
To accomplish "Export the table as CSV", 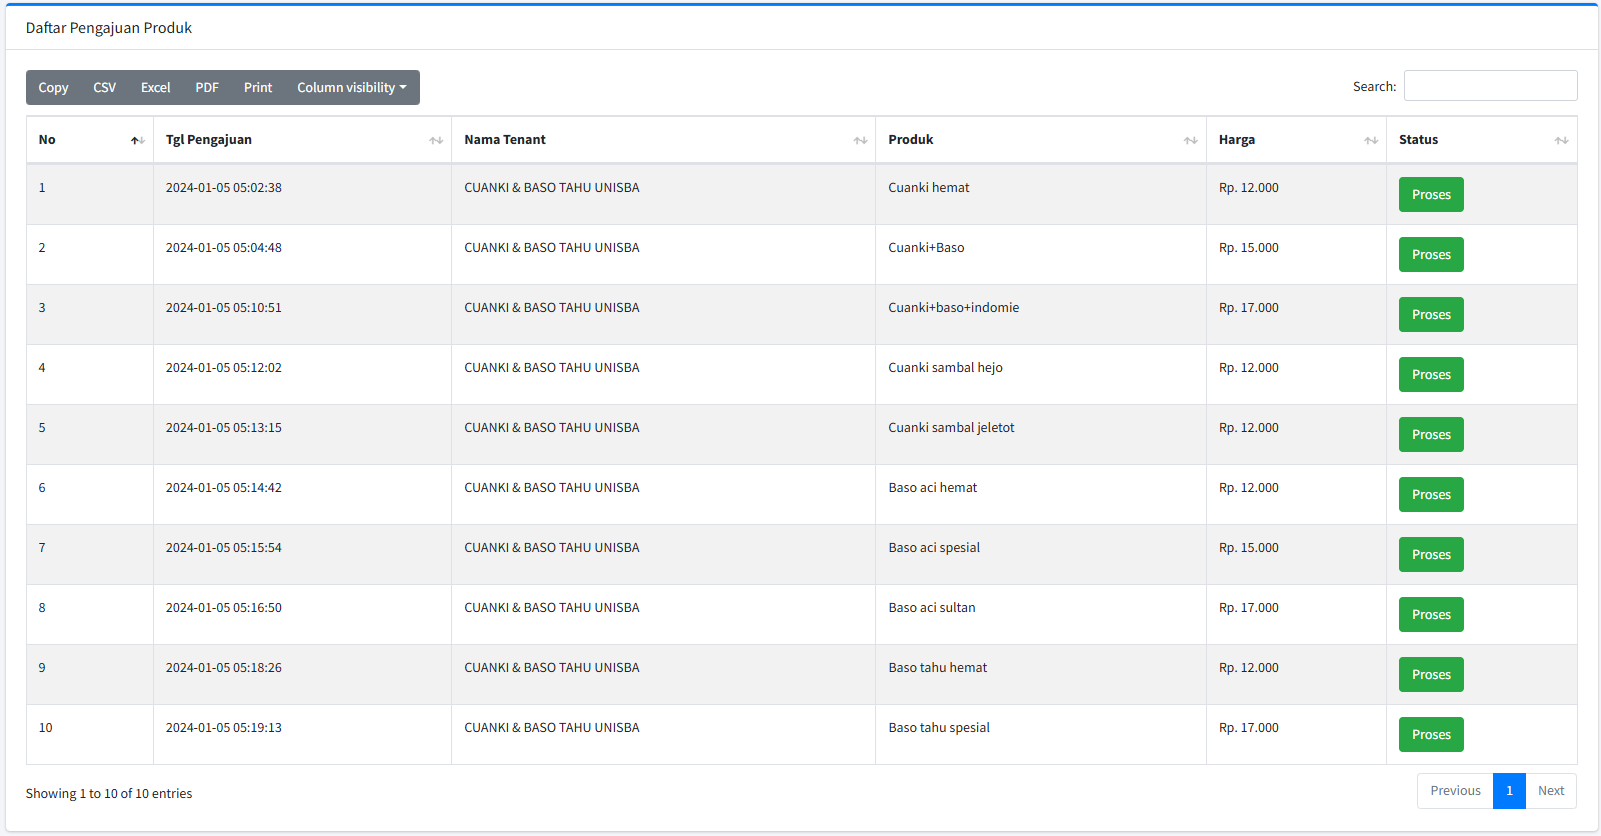I will pyautogui.click(x=104, y=88).
